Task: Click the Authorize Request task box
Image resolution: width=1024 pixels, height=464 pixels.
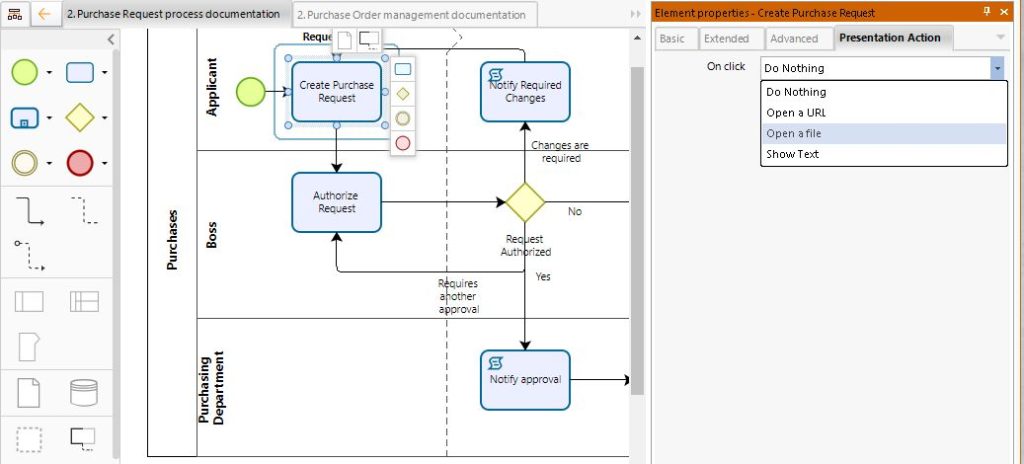Action: tap(336, 202)
